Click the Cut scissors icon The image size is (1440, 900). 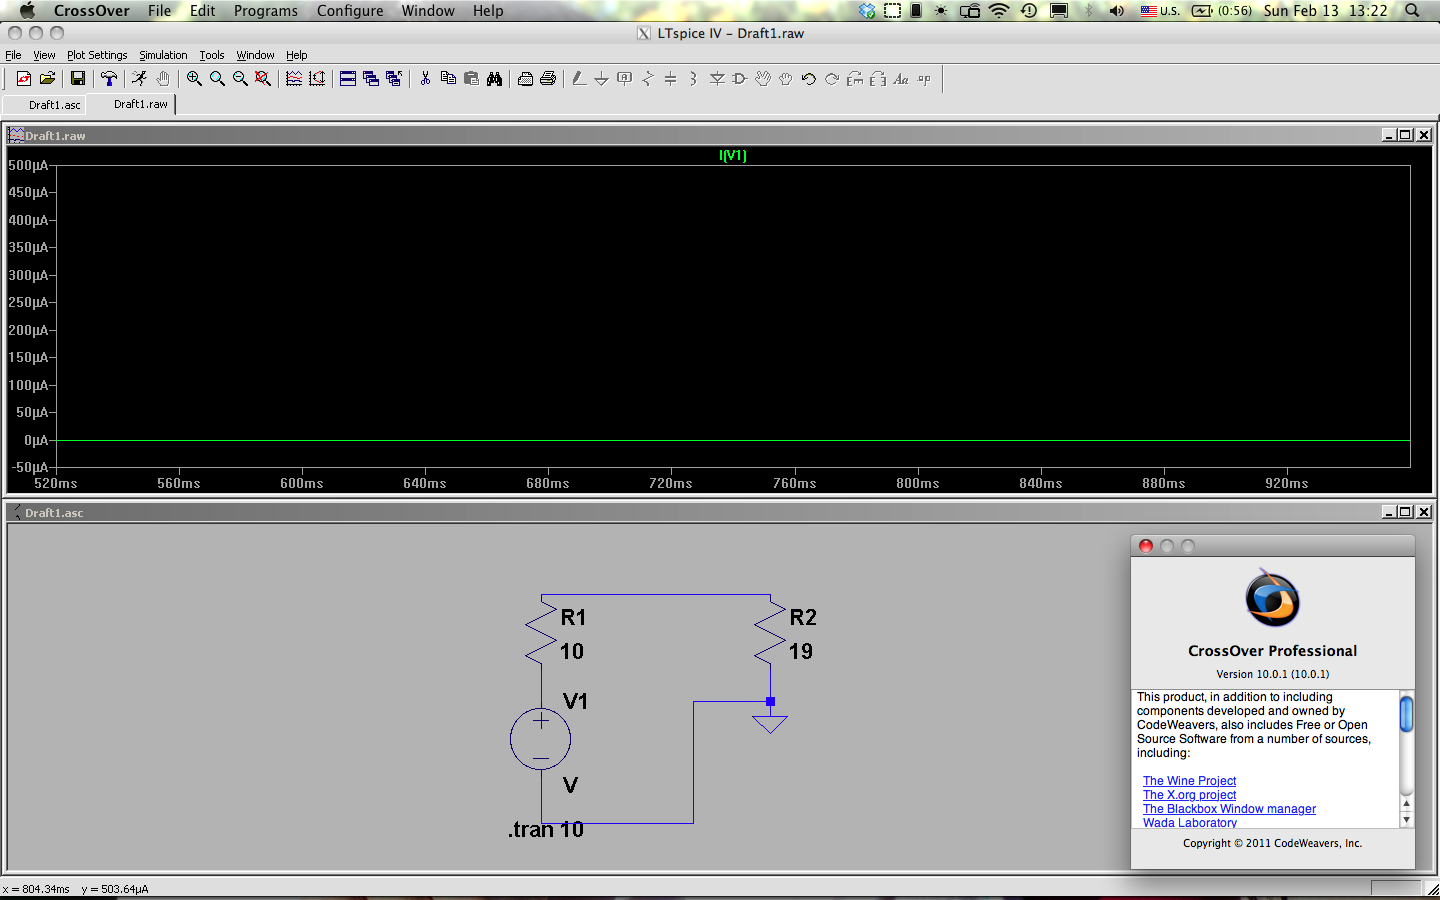point(425,79)
